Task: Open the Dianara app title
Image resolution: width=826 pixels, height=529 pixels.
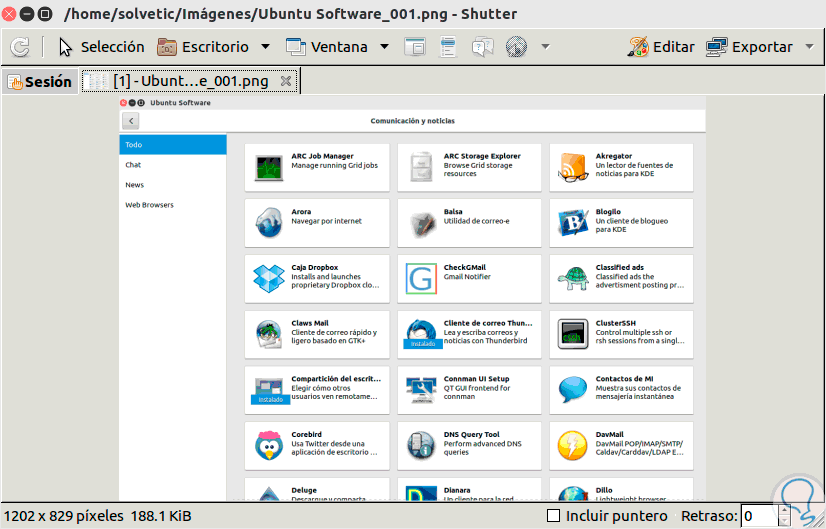Action: tap(457, 490)
